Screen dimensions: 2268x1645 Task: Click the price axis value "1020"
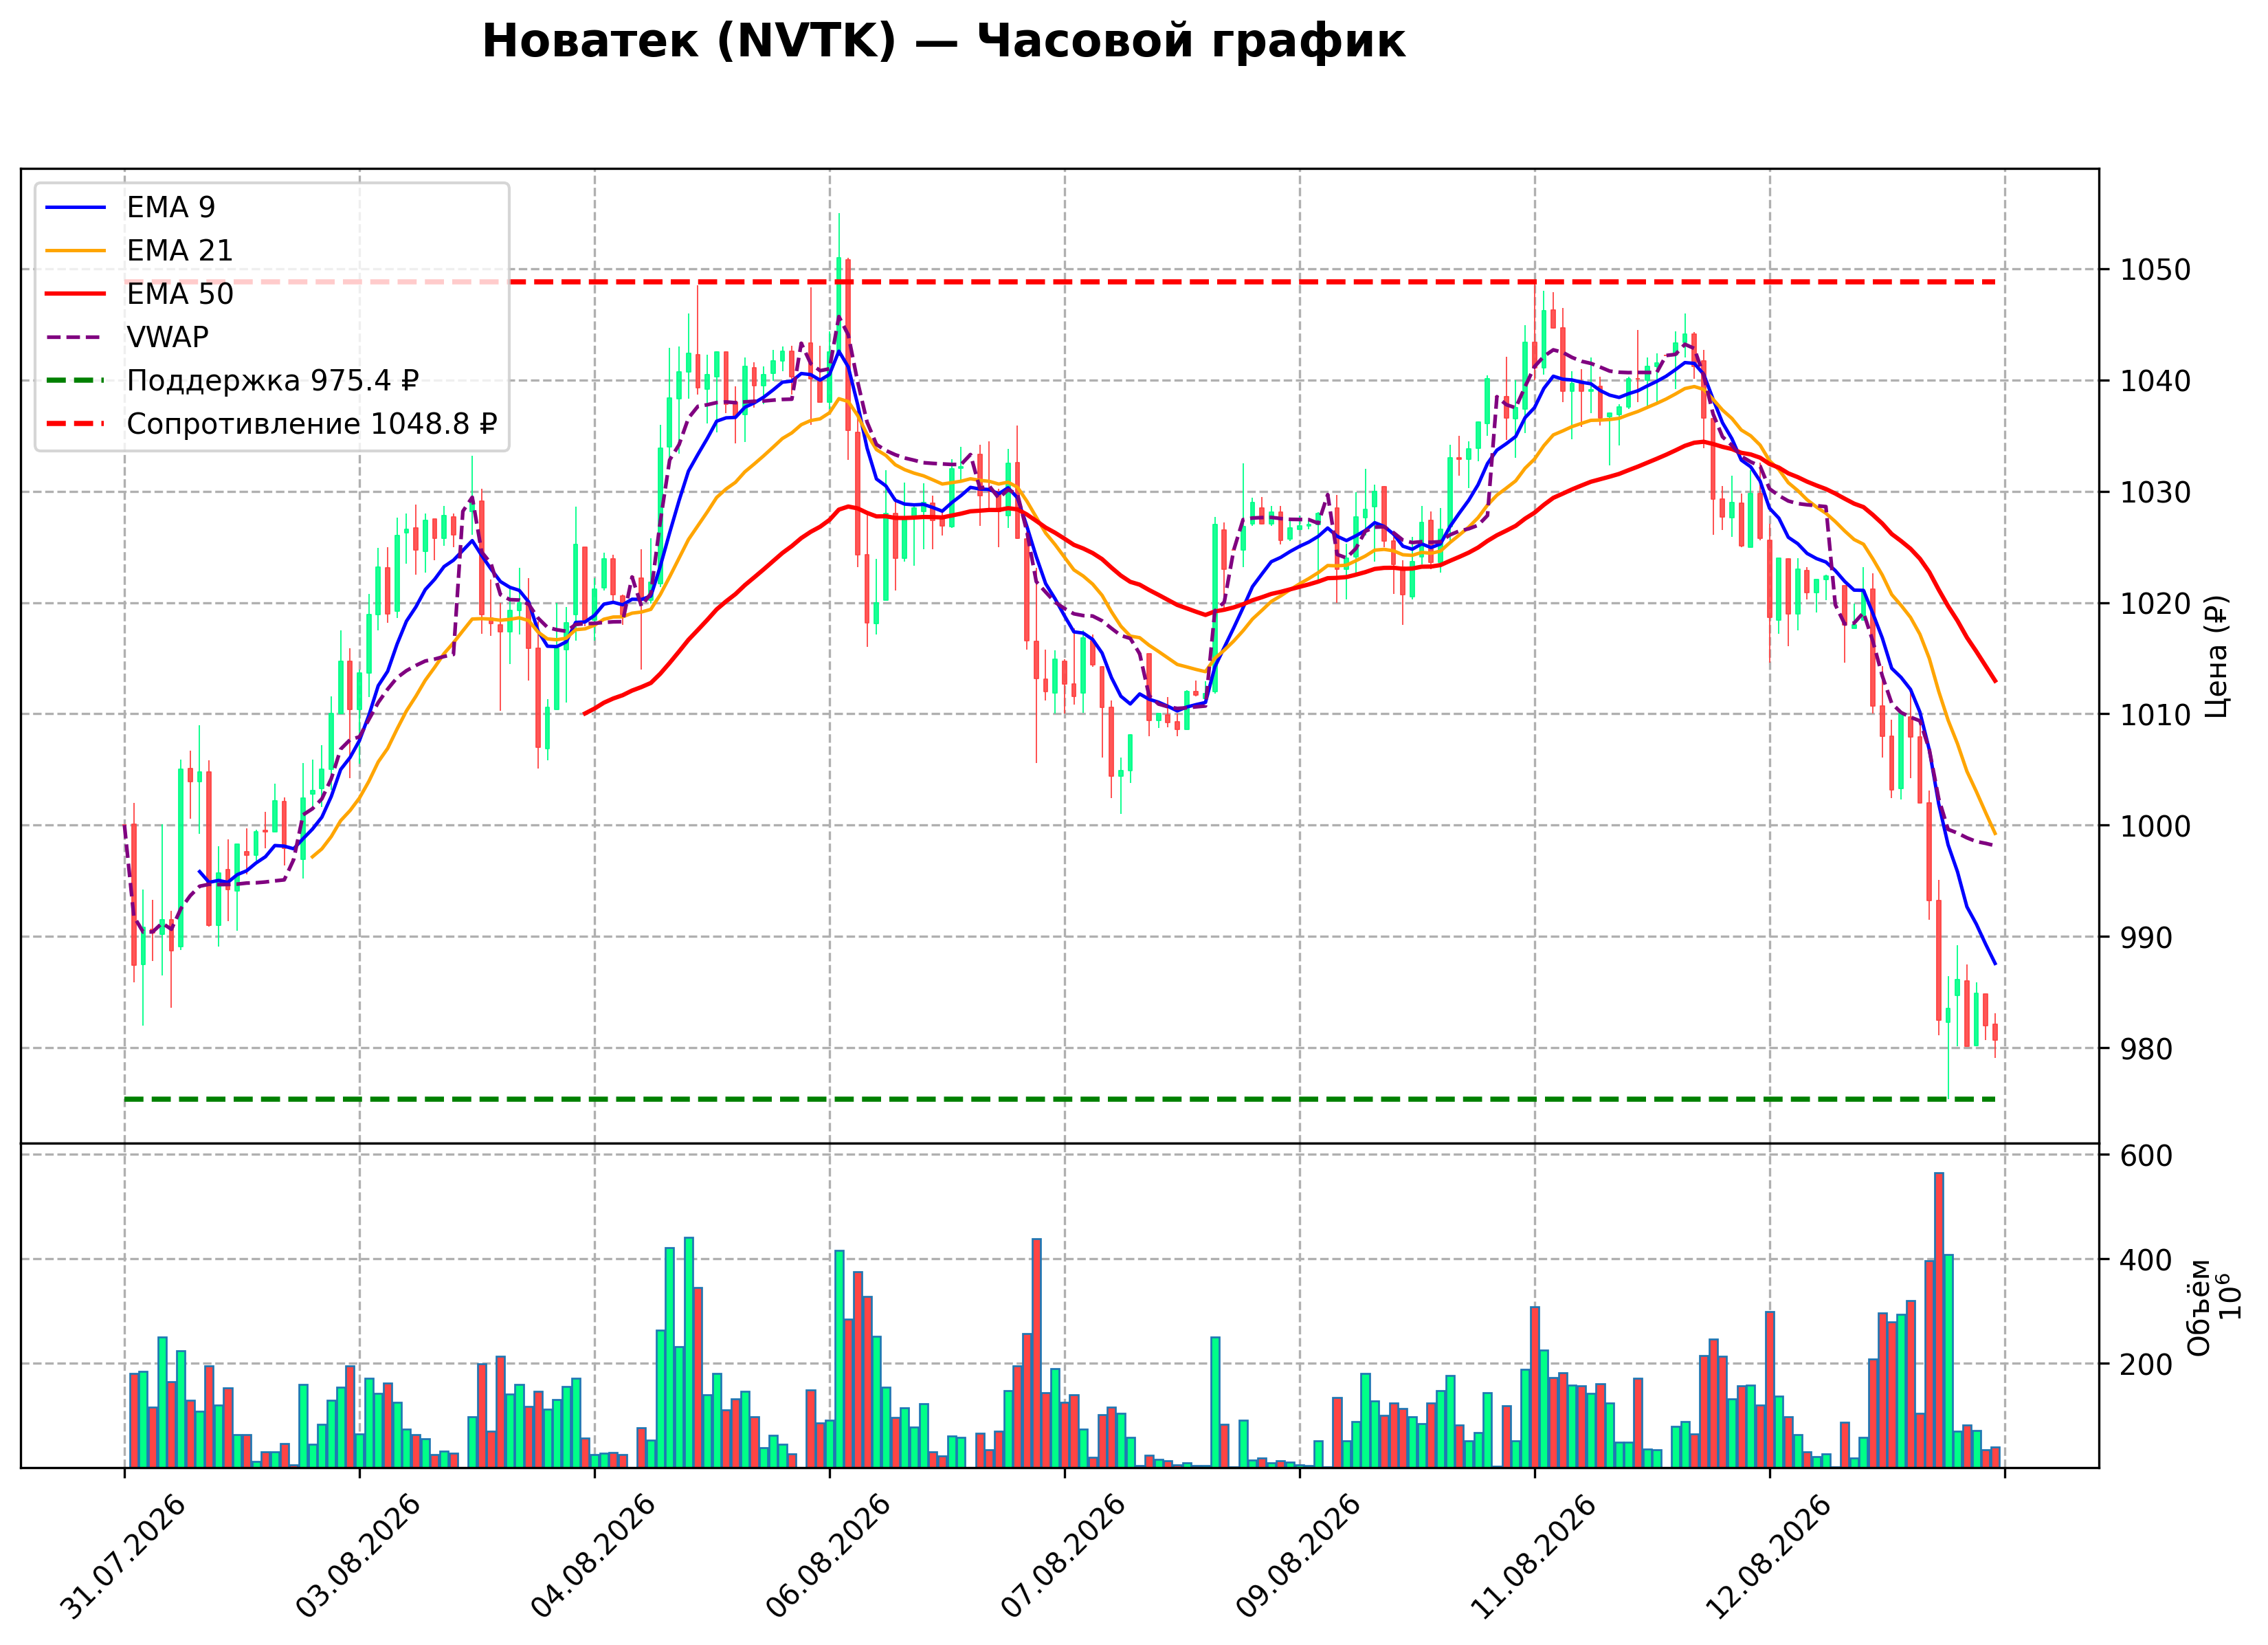pyautogui.click(x=2154, y=603)
